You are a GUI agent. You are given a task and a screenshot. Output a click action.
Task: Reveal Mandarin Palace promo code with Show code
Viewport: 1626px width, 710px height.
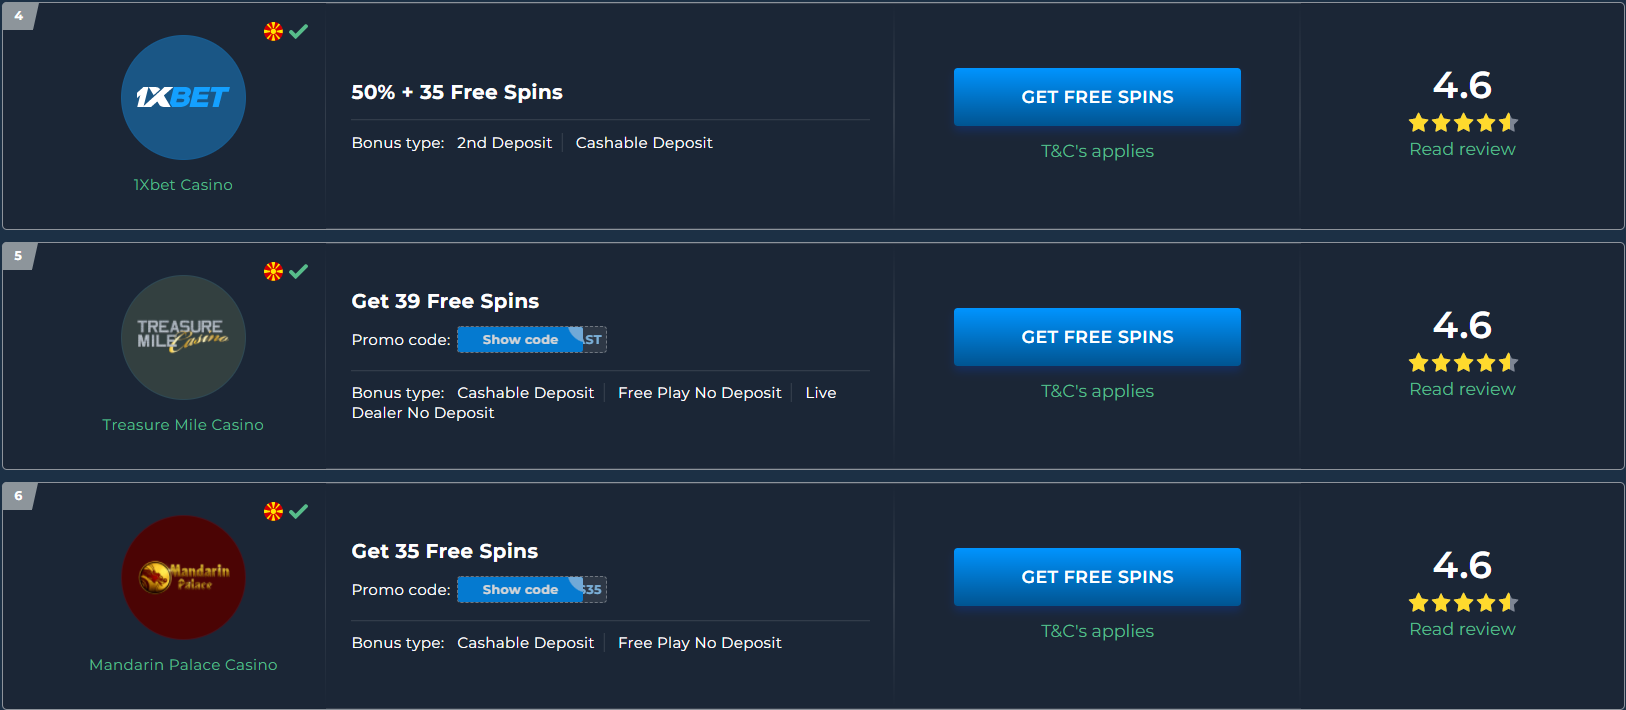521,590
